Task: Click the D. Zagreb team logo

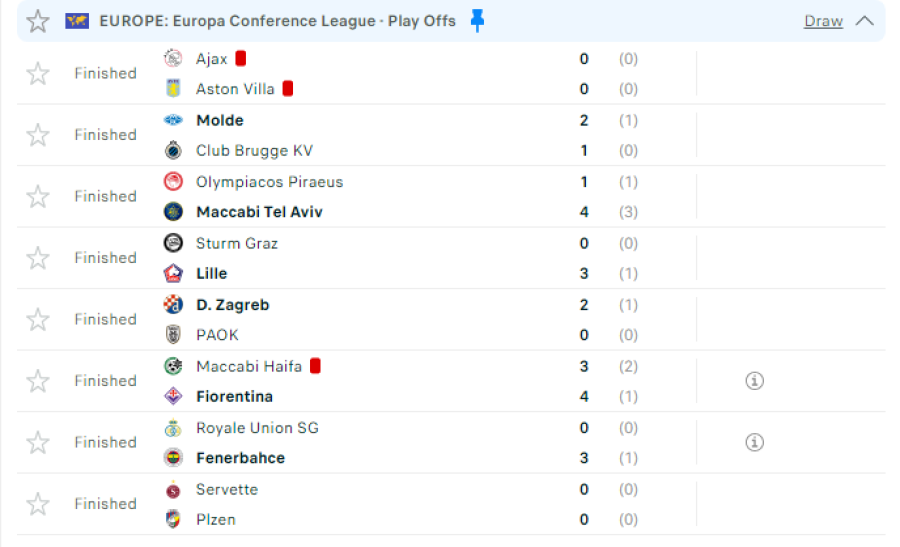Action: pyautogui.click(x=173, y=304)
